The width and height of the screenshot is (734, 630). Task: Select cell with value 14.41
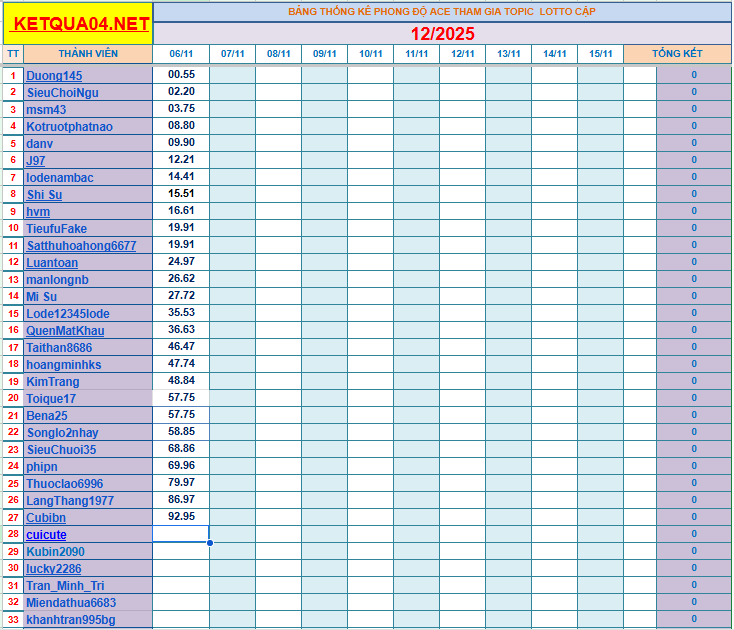pos(181,176)
